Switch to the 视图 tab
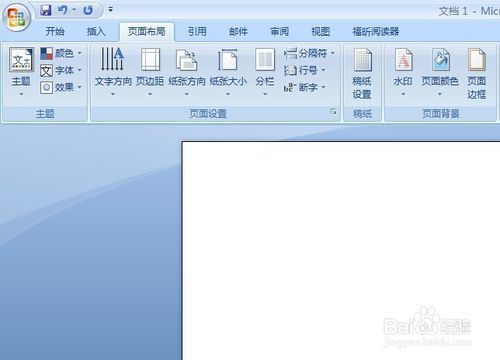This screenshot has width=500, height=360. coord(320,32)
